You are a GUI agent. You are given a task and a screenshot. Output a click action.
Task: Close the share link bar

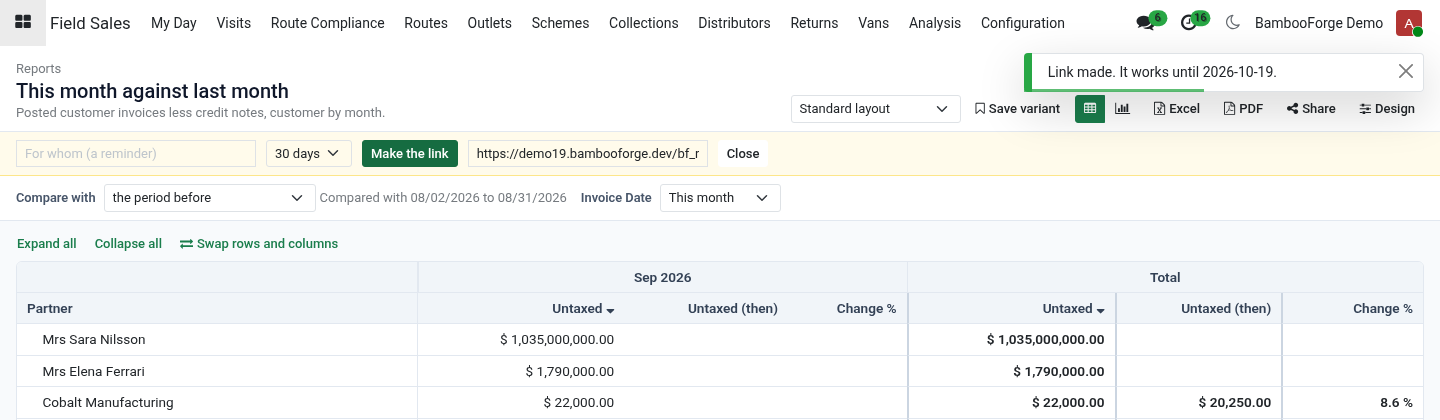pyautogui.click(x=743, y=154)
